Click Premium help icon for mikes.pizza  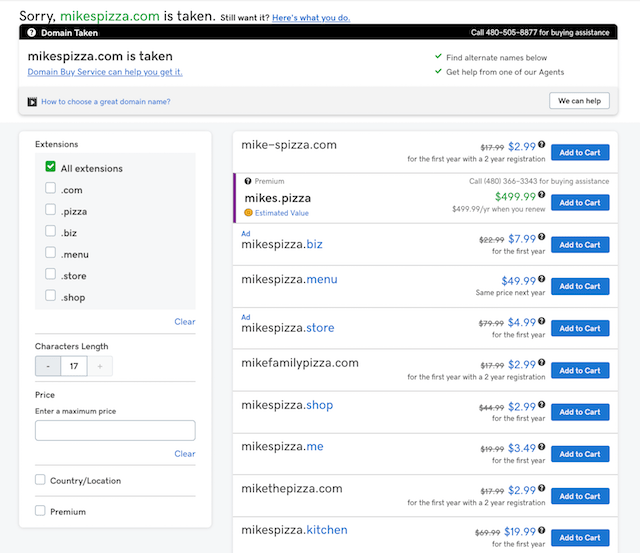248,182
